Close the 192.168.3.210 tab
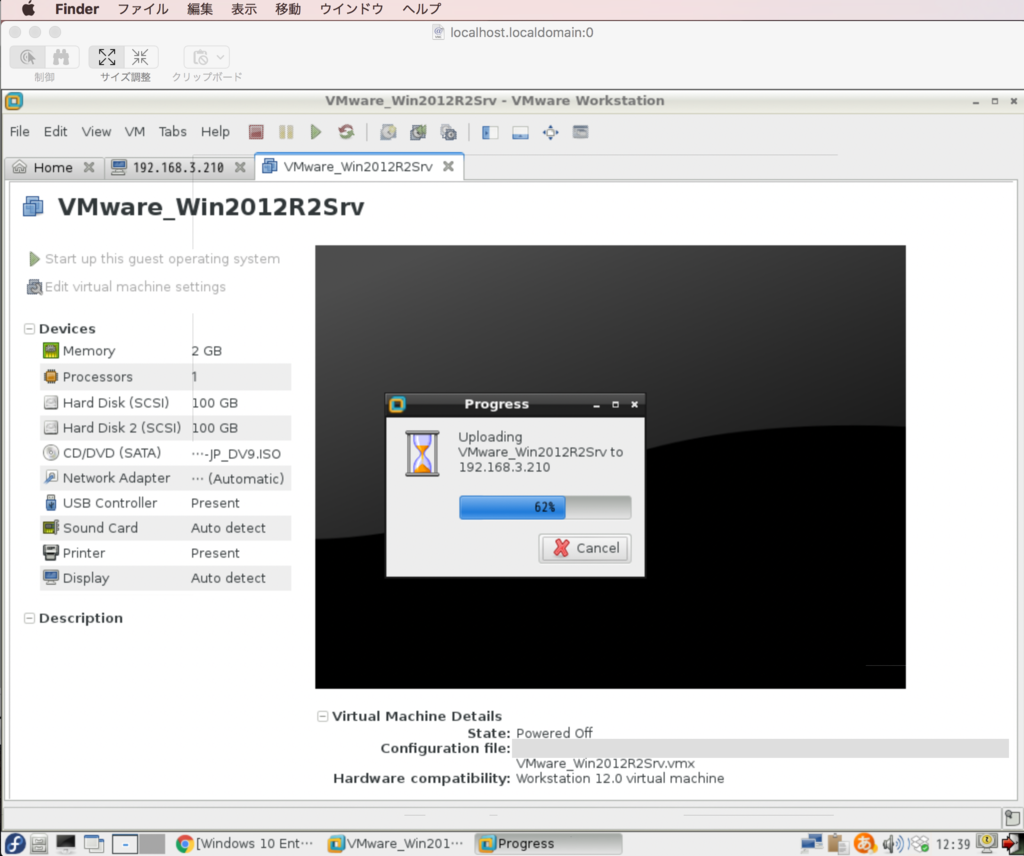 point(240,167)
